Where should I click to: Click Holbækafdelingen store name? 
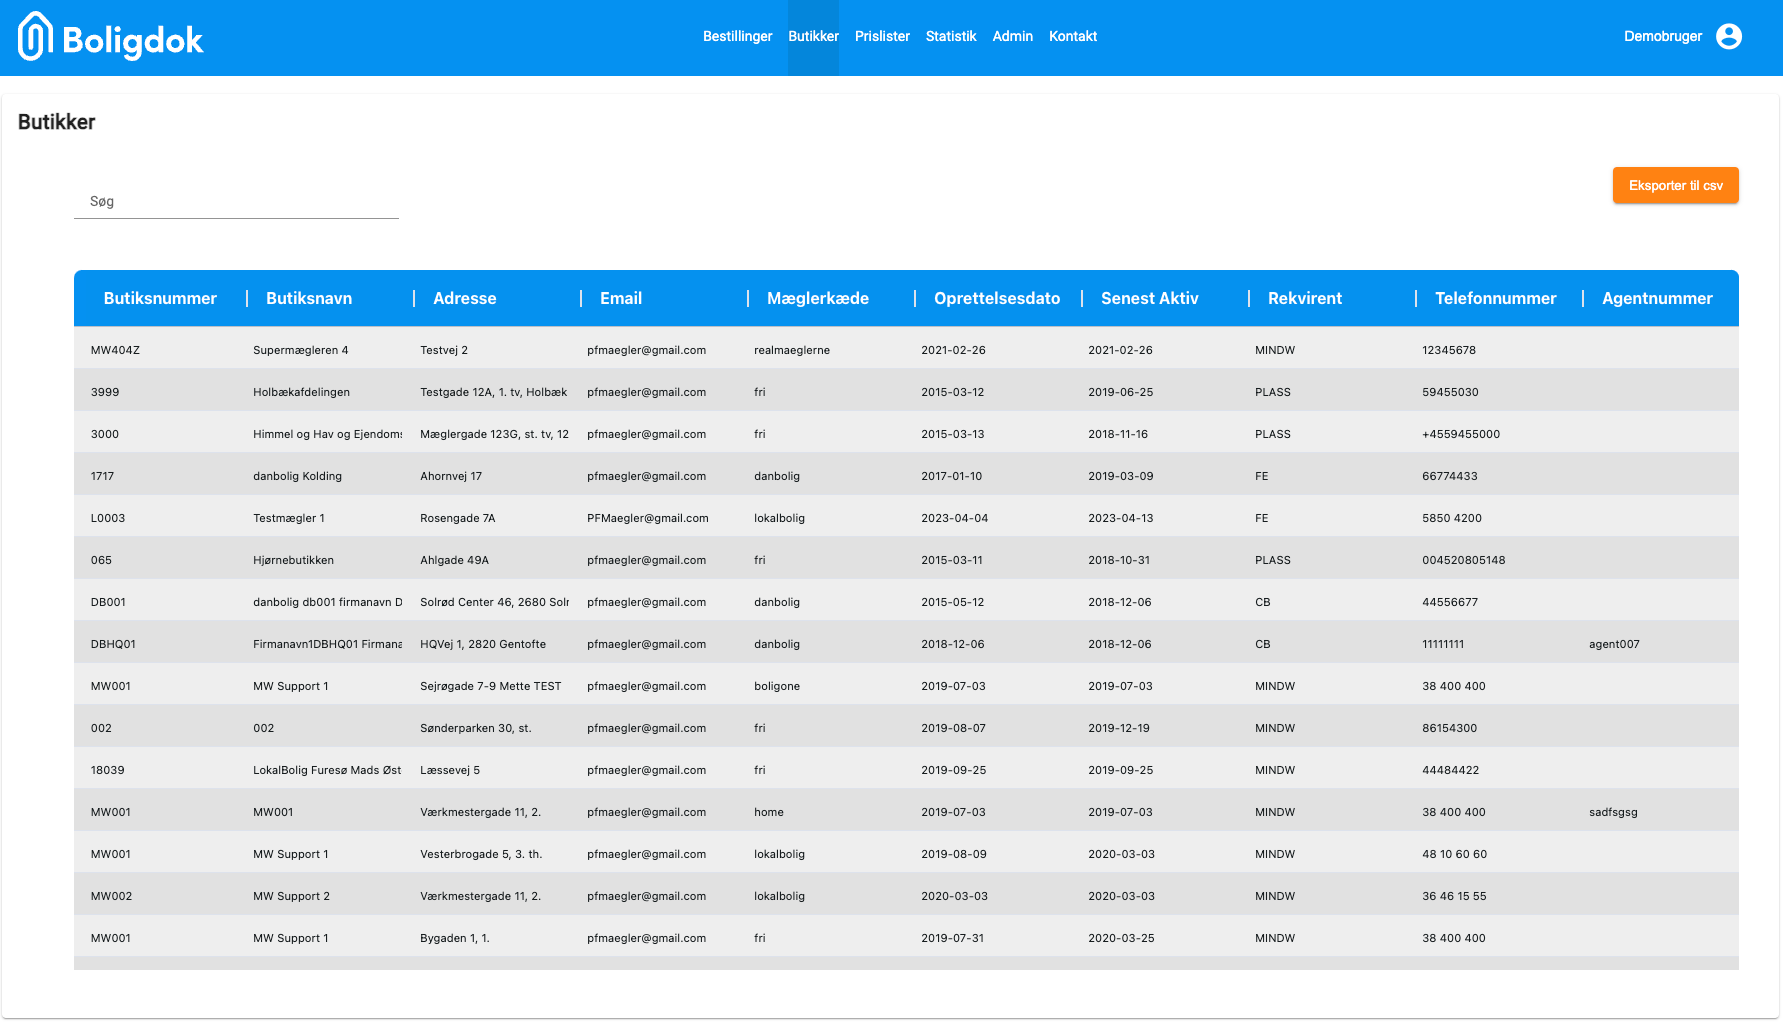pos(301,392)
